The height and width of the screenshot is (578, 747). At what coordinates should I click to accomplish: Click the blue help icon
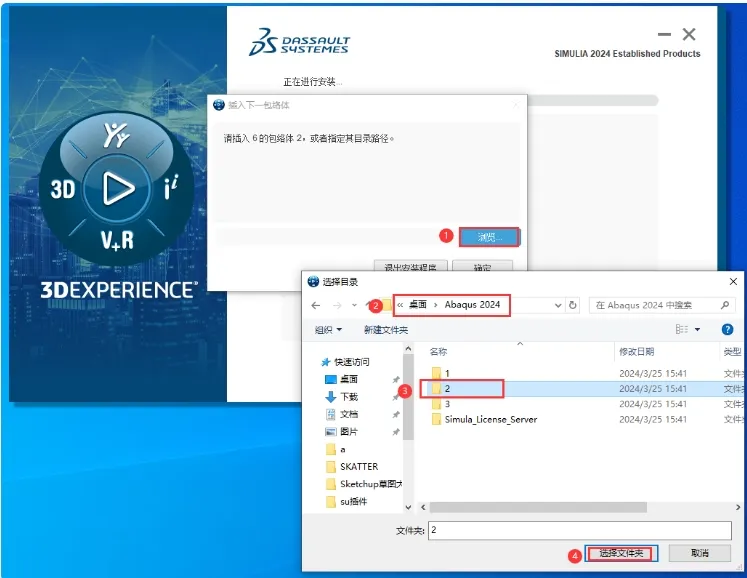pos(727,329)
